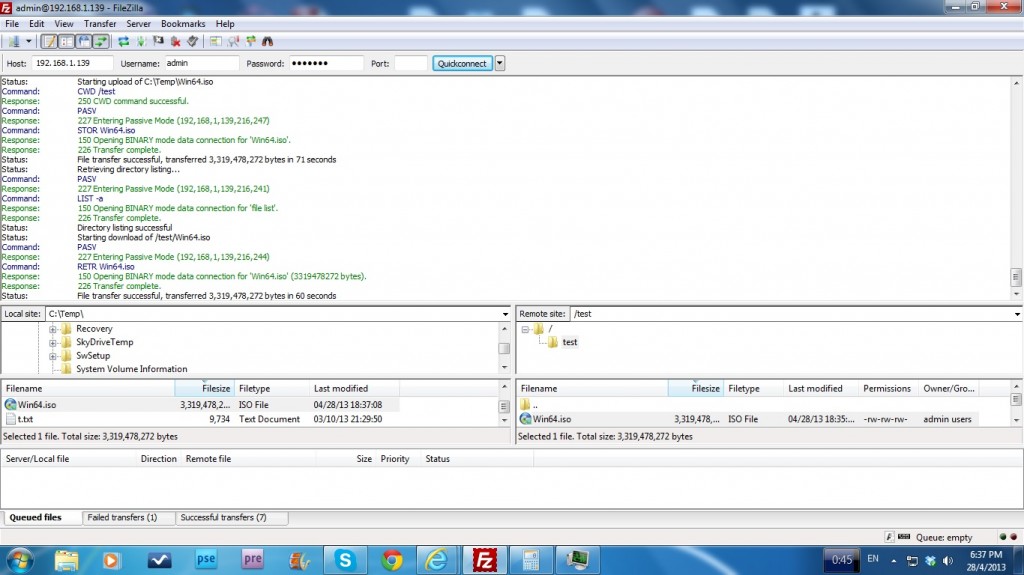
Task: Open the Windows Start button
Action: [x=20, y=561]
